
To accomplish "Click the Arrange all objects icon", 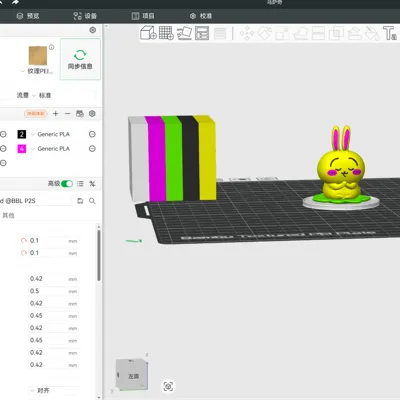I will coord(202,33).
